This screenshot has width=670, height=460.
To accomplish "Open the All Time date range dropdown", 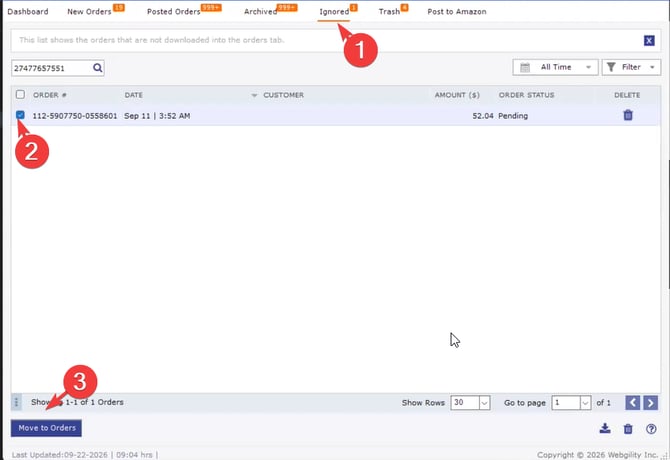I will coord(555,67).
